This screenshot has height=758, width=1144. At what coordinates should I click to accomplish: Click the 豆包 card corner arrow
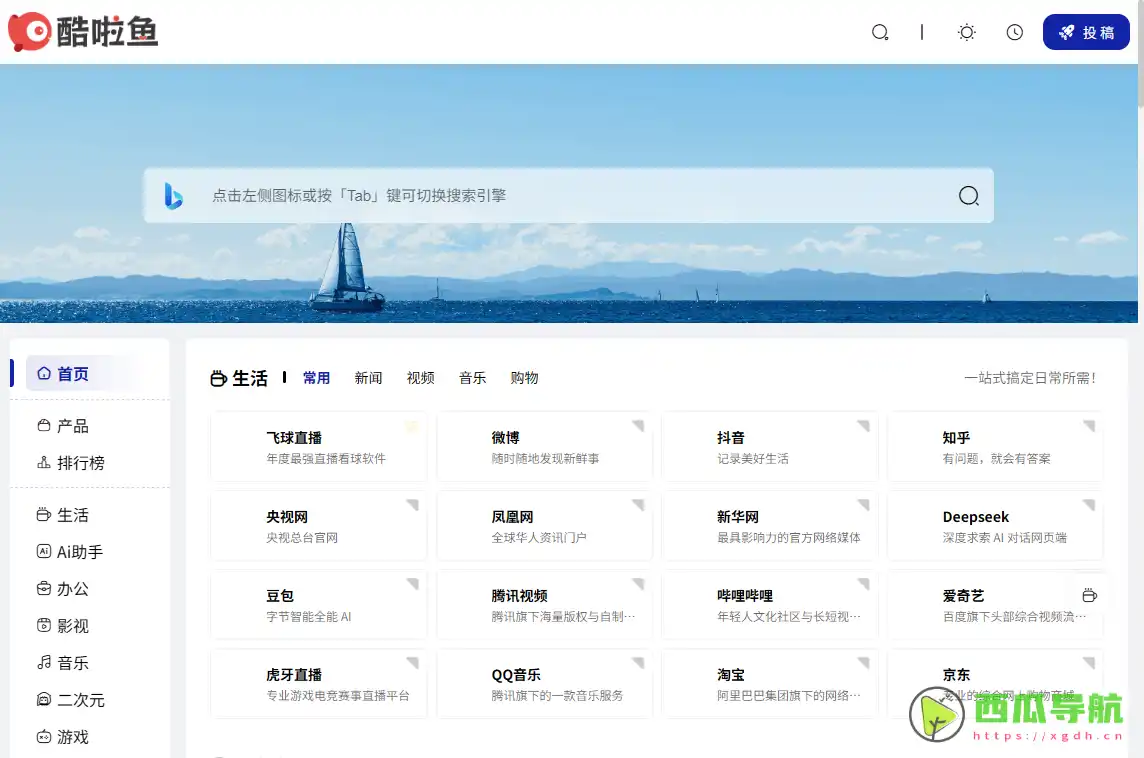[x=414, y=584]
